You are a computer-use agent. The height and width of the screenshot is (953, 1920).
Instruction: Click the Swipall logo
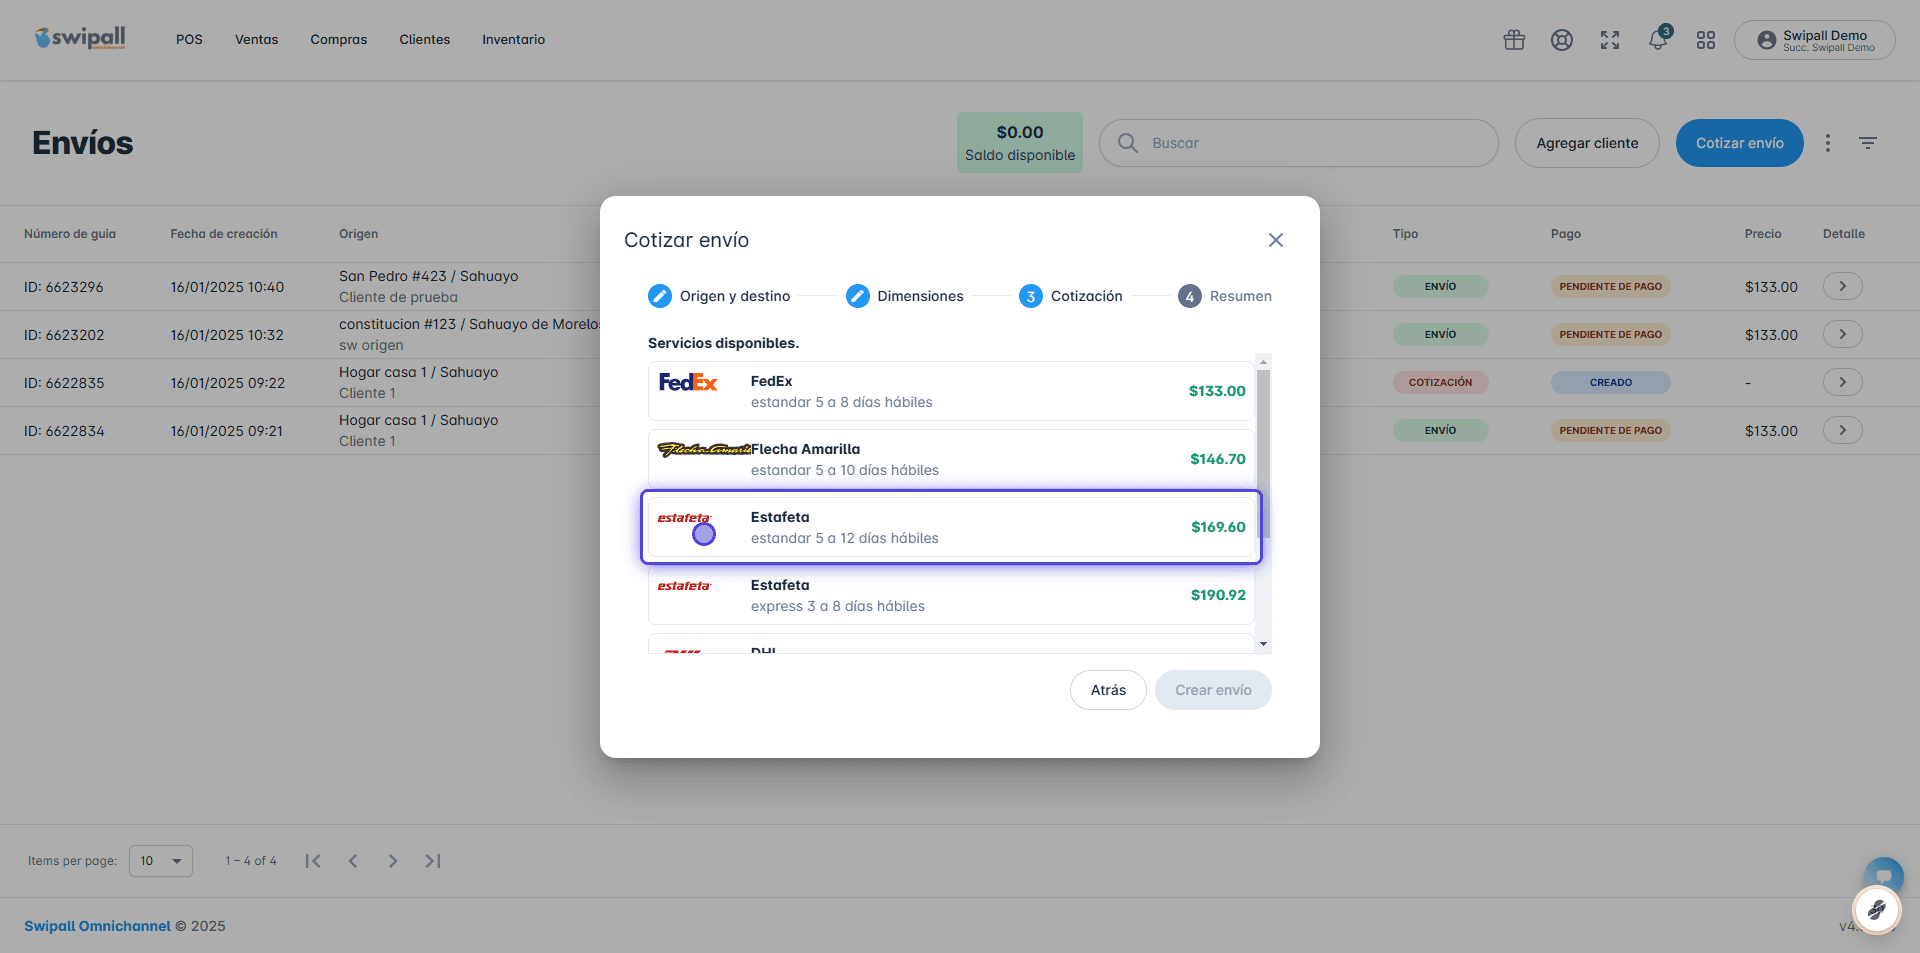[80, 38]
